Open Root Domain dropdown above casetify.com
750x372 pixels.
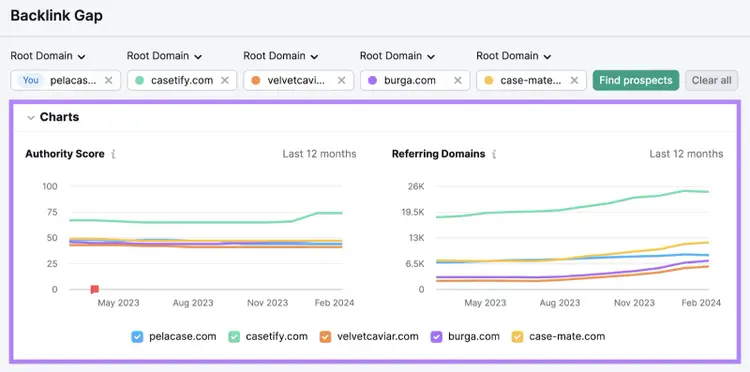click(164, 56)
